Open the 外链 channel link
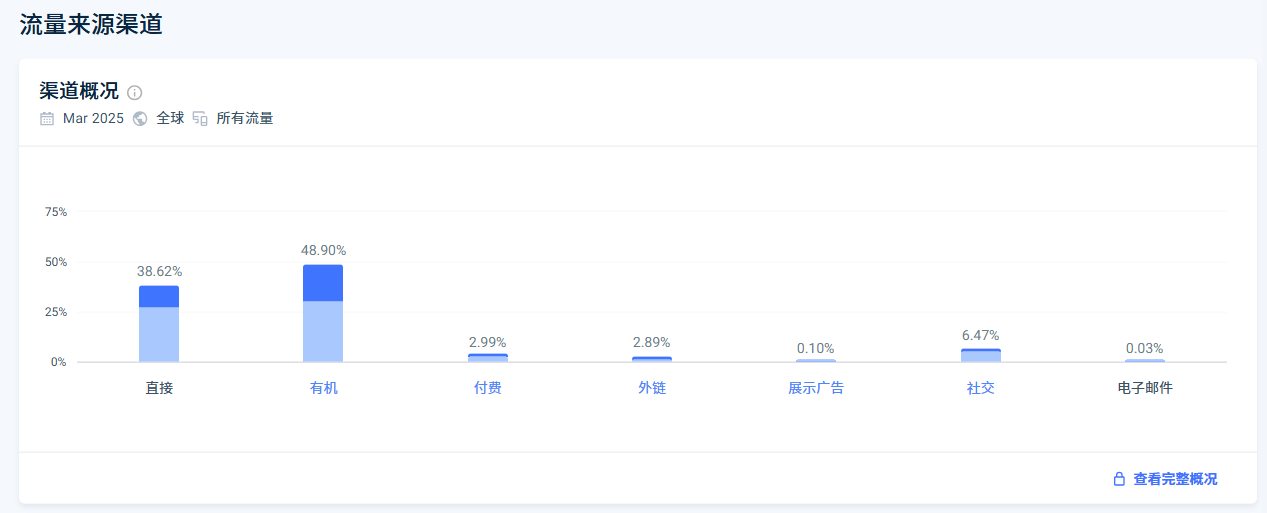The image size is (1267, 513). point(652,388)
